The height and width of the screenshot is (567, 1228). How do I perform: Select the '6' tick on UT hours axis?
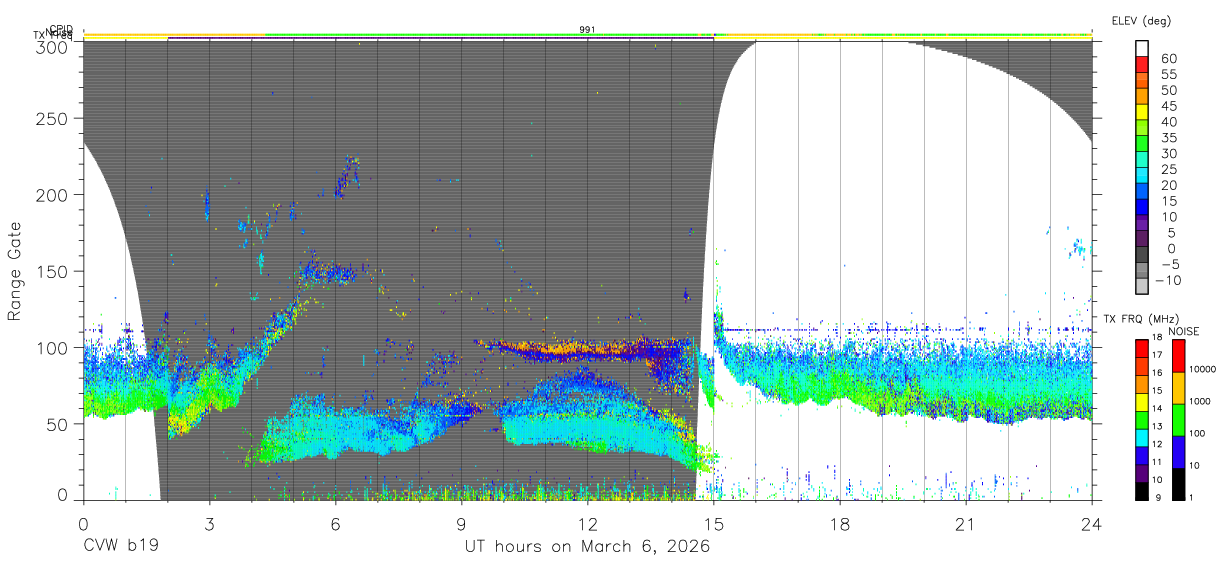[335, 523]
